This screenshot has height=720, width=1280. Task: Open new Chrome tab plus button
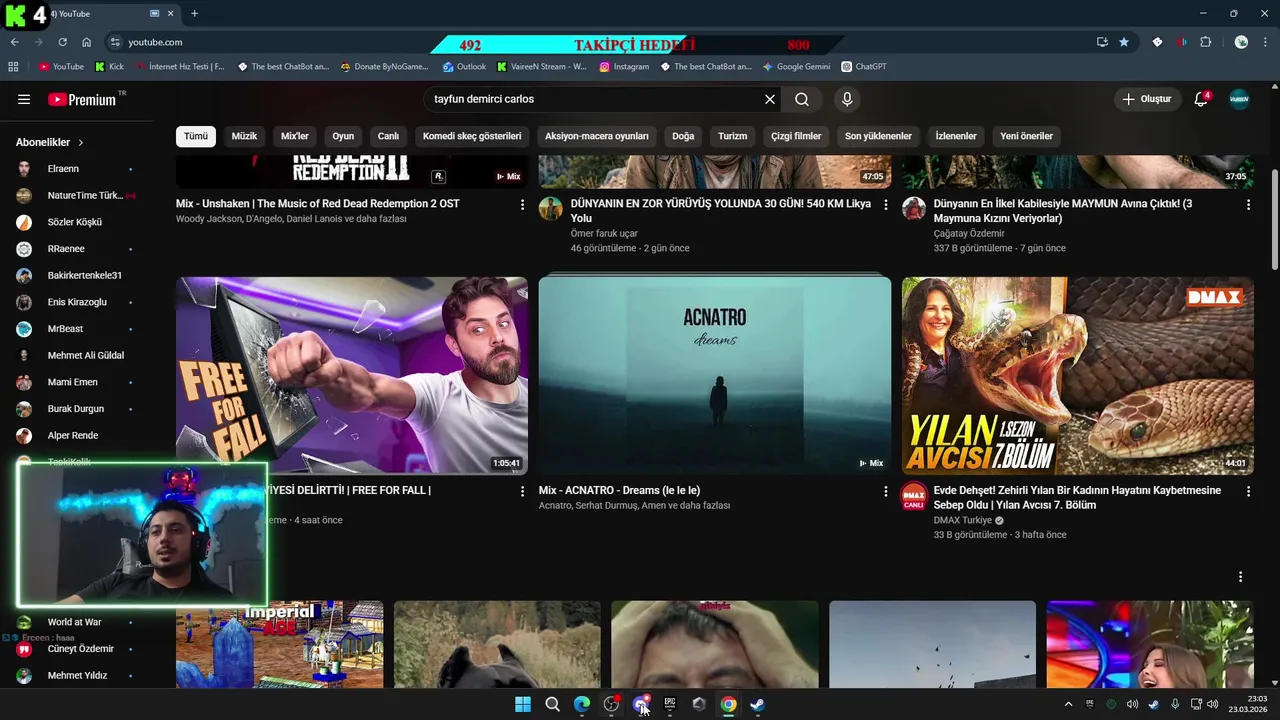click(194, 14)
